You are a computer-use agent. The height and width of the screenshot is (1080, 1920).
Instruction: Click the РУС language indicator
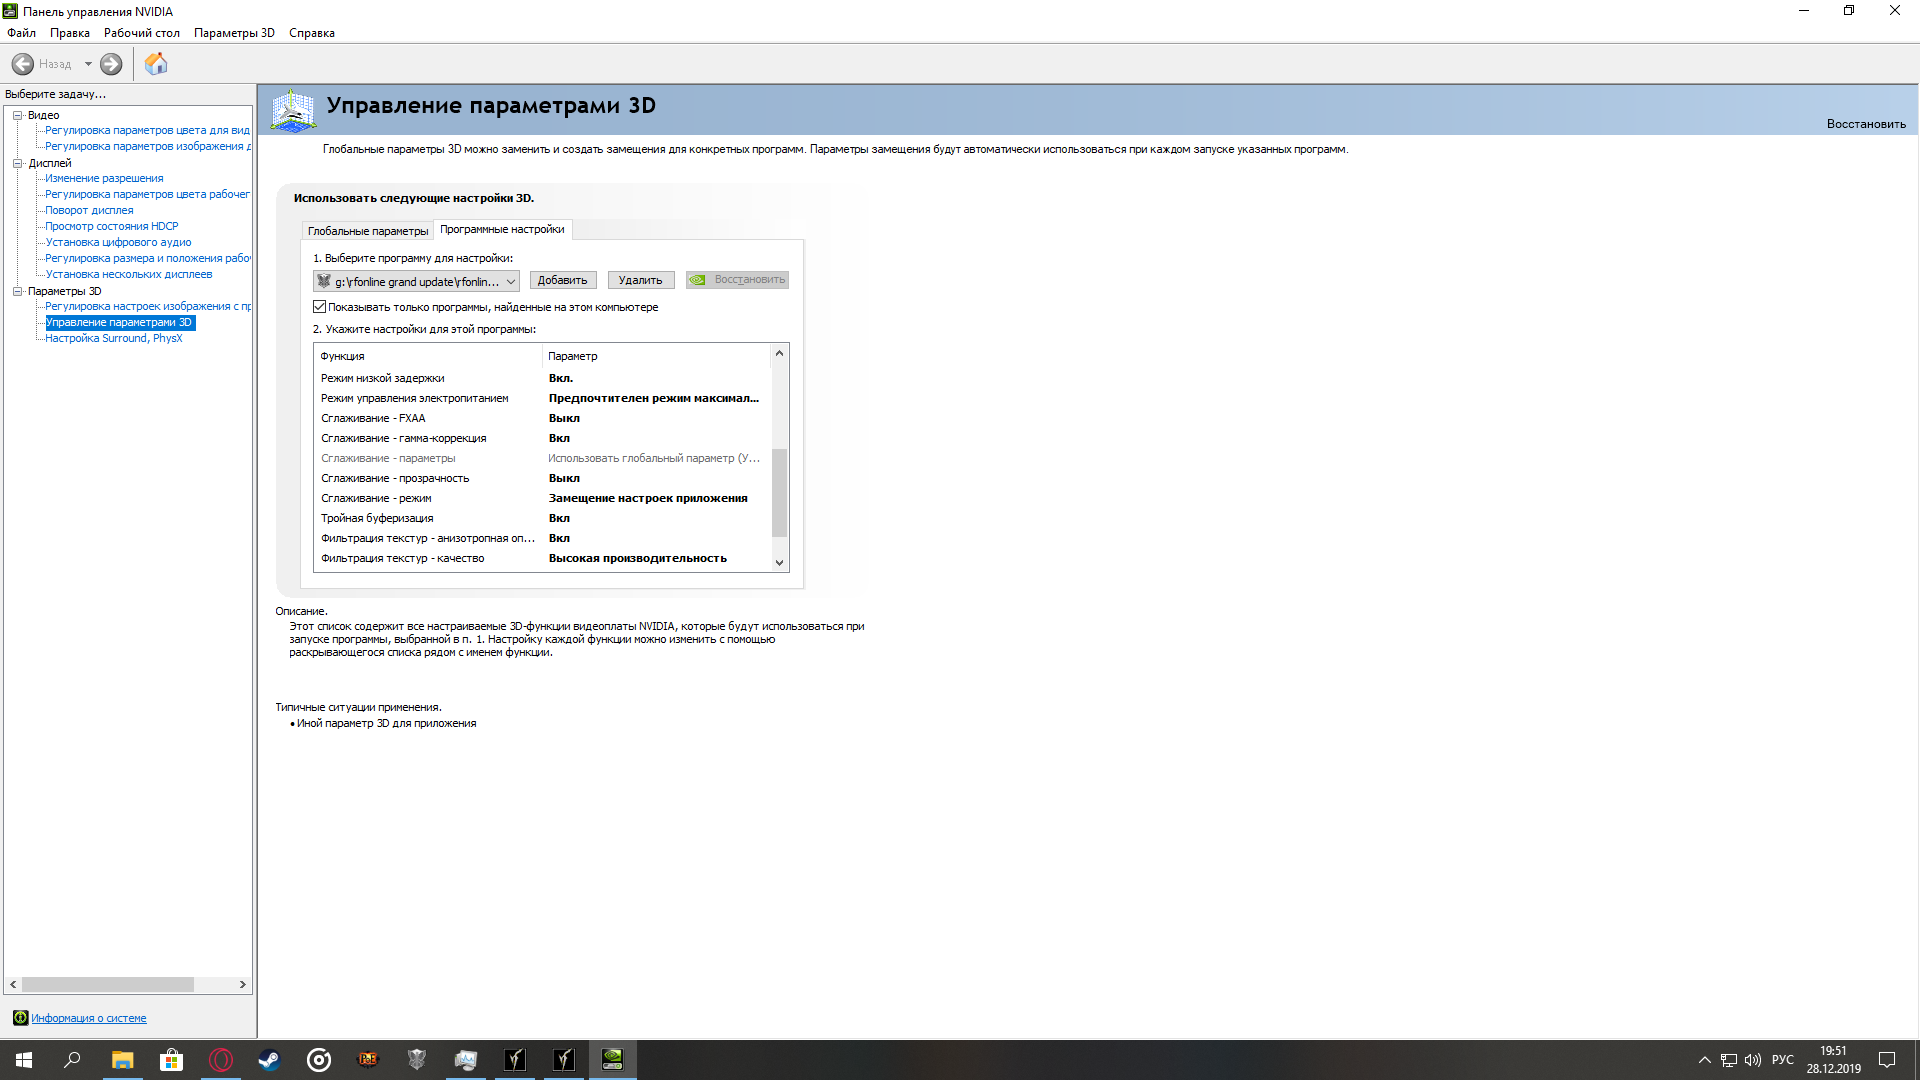1783,1060
